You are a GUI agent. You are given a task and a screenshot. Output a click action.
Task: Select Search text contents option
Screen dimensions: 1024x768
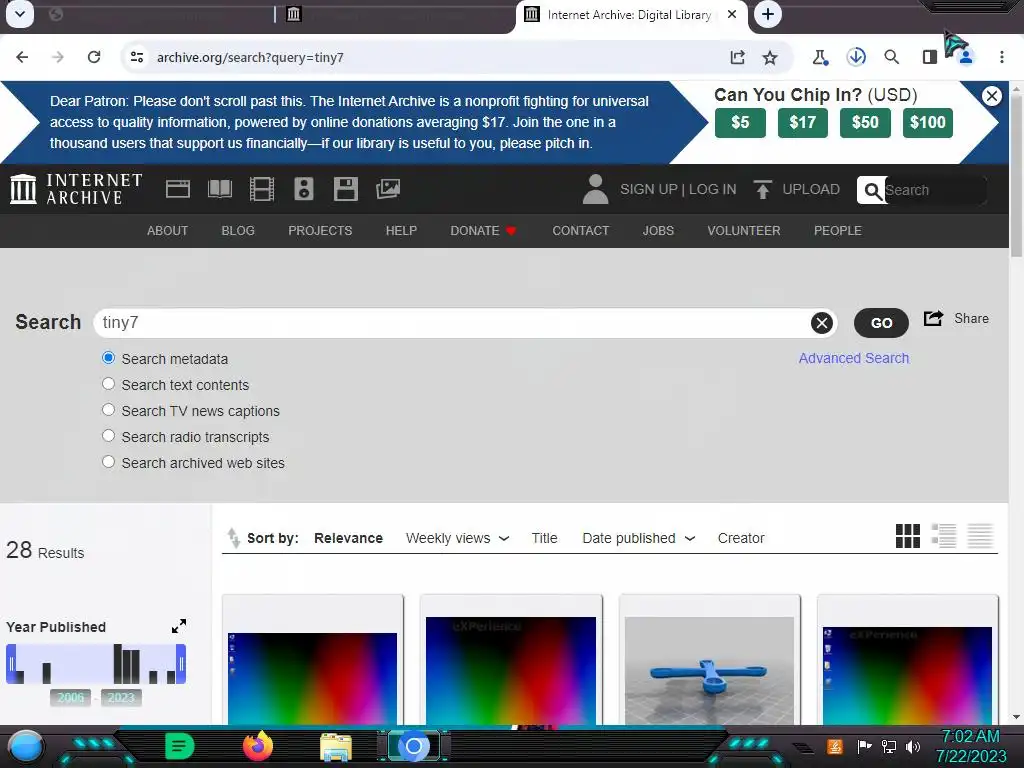tap(108, 384)
